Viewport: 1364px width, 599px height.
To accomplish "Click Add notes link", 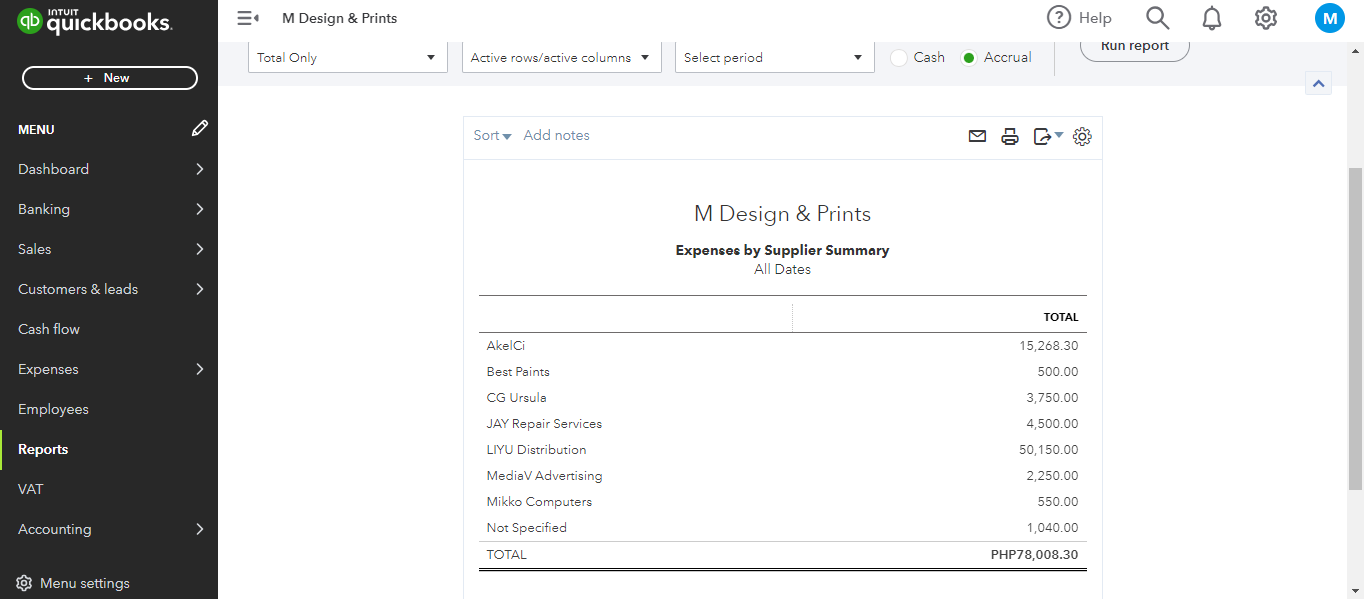I will coord(556,136).
